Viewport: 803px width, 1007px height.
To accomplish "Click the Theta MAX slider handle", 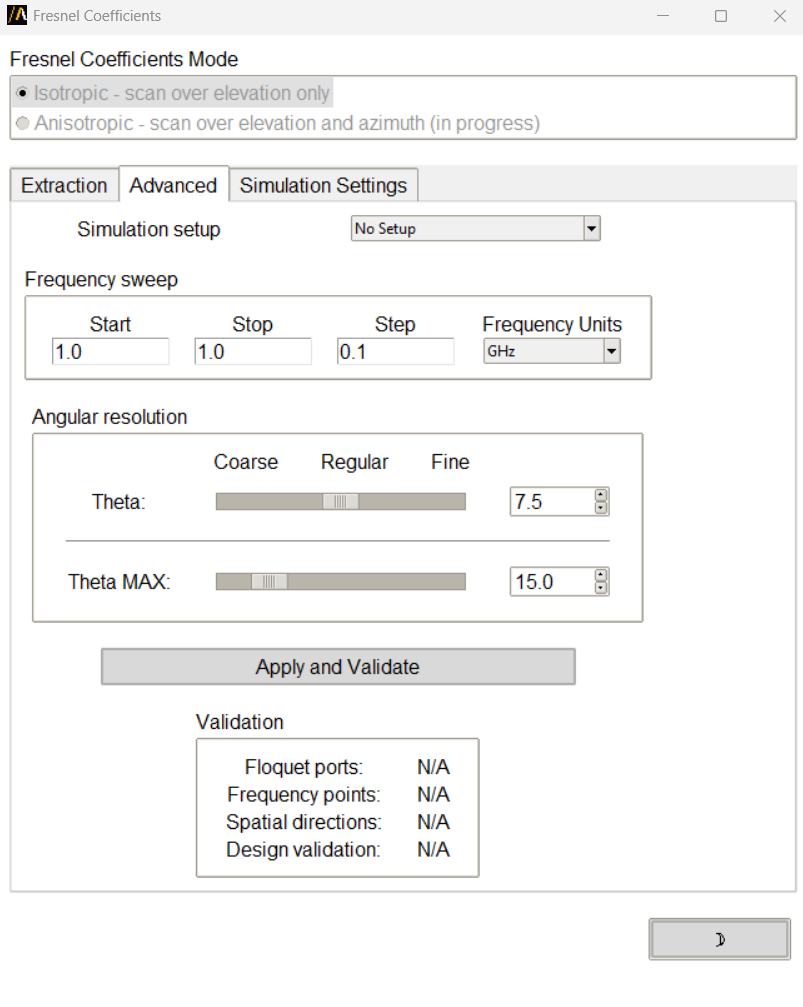I will (x=268, y=582).
